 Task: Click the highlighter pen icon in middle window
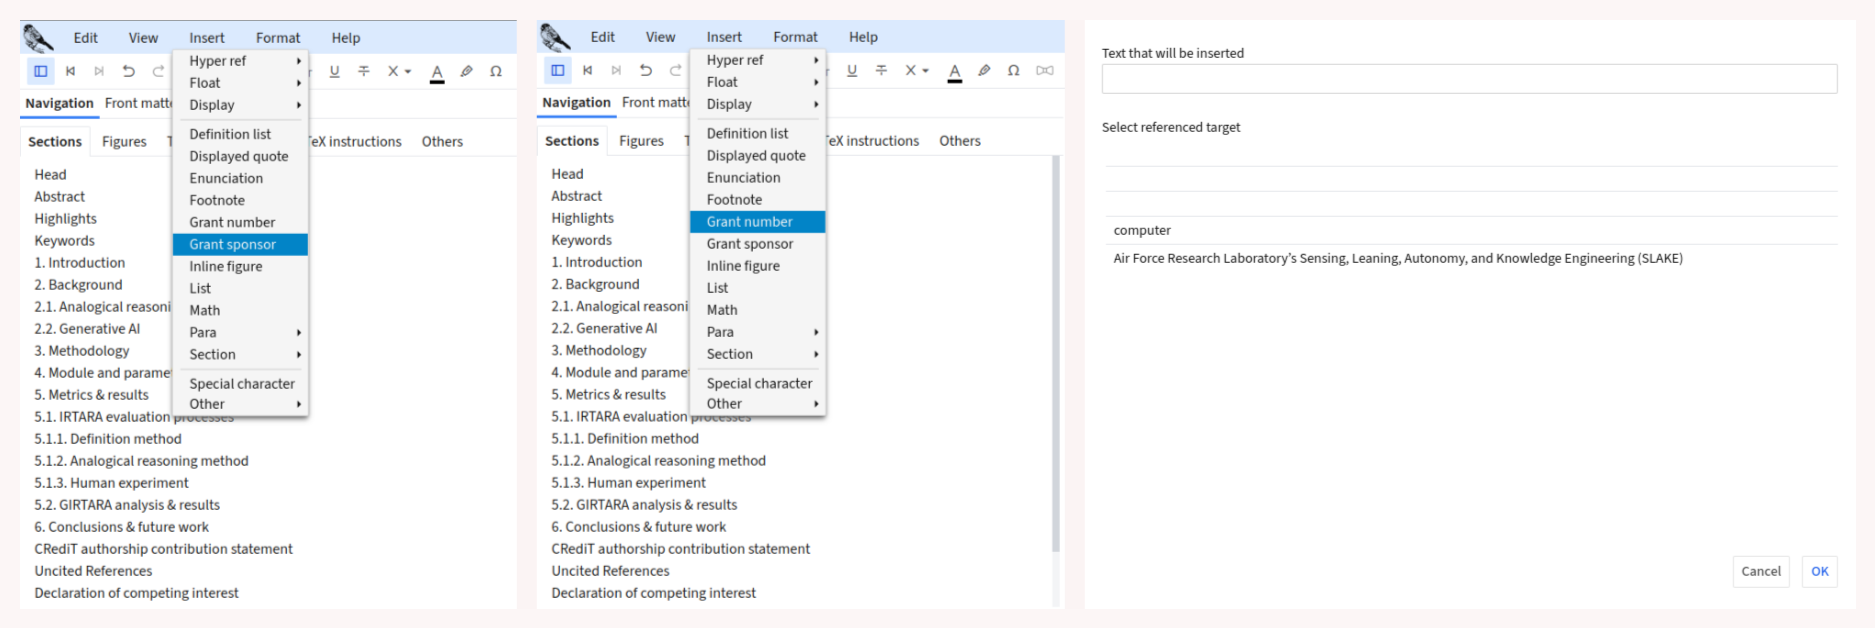(984, 70)
